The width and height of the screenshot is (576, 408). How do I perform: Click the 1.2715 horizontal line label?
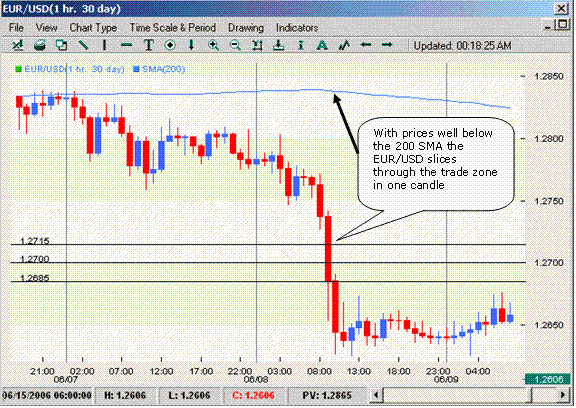coord(35,241)
